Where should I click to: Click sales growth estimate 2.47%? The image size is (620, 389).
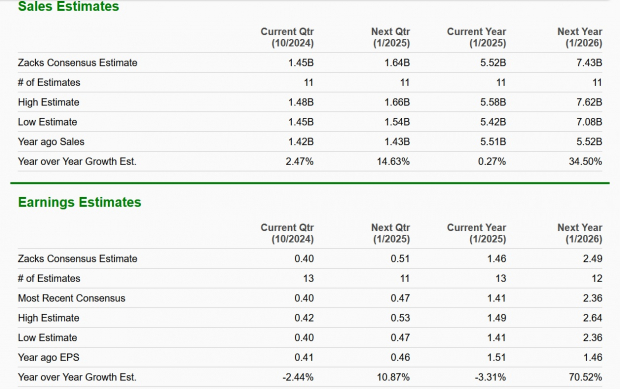299,161
